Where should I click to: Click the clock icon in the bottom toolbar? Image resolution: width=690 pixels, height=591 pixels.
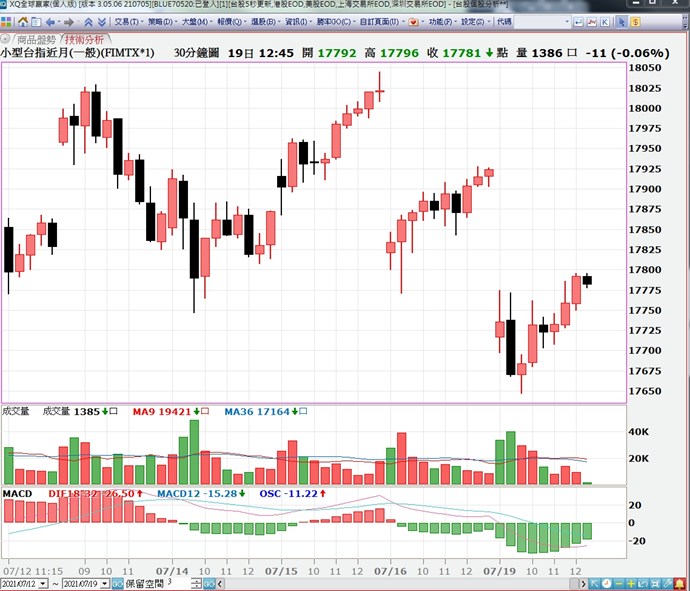click(606, 584)
